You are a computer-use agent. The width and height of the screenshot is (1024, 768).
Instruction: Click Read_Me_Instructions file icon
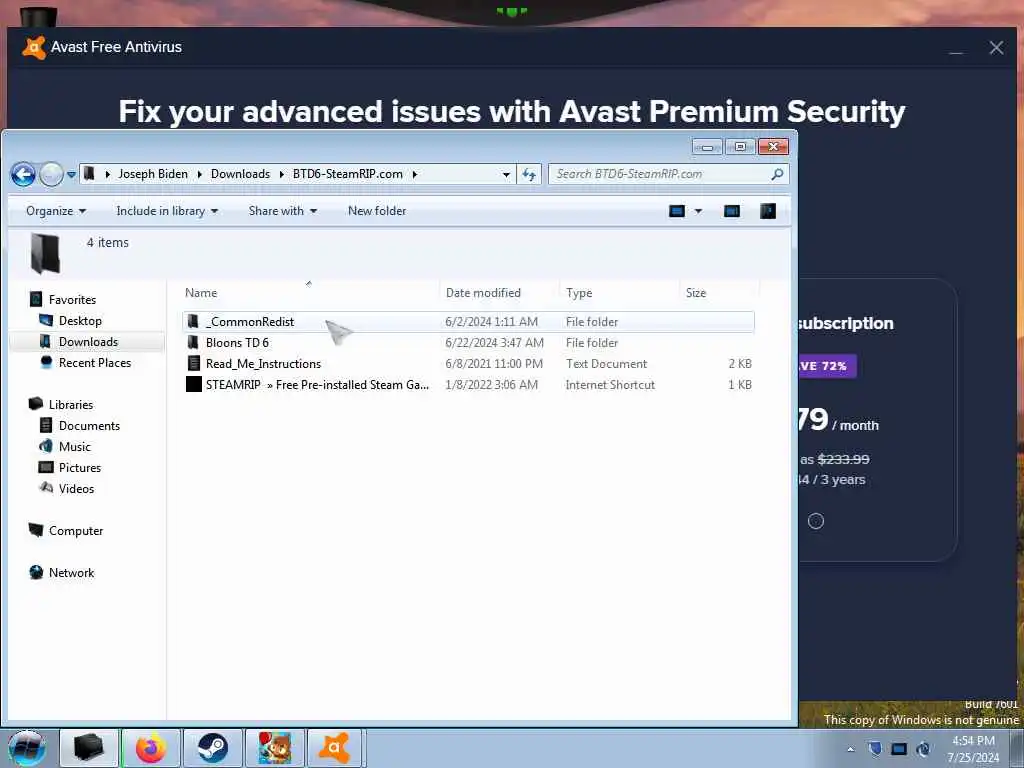tap(193, 364)
